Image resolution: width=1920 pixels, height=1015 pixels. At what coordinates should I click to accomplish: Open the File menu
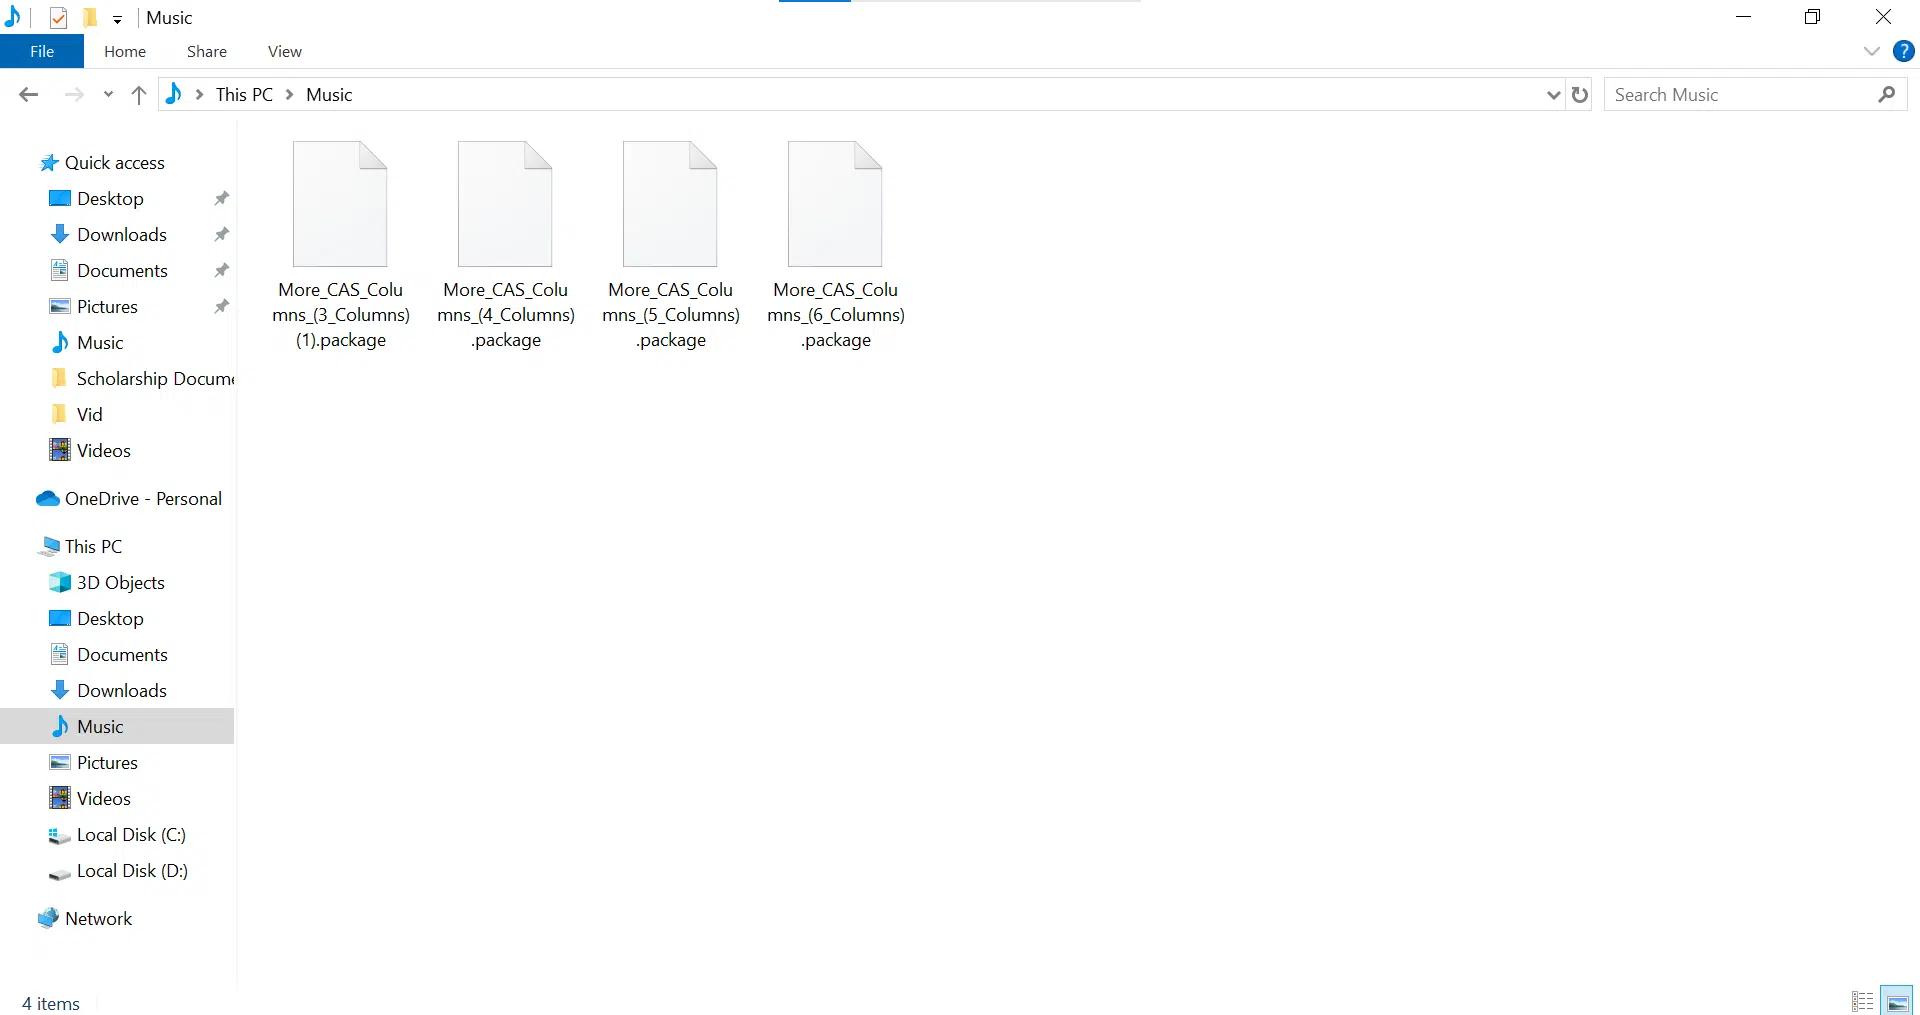[x=42, y=51]
